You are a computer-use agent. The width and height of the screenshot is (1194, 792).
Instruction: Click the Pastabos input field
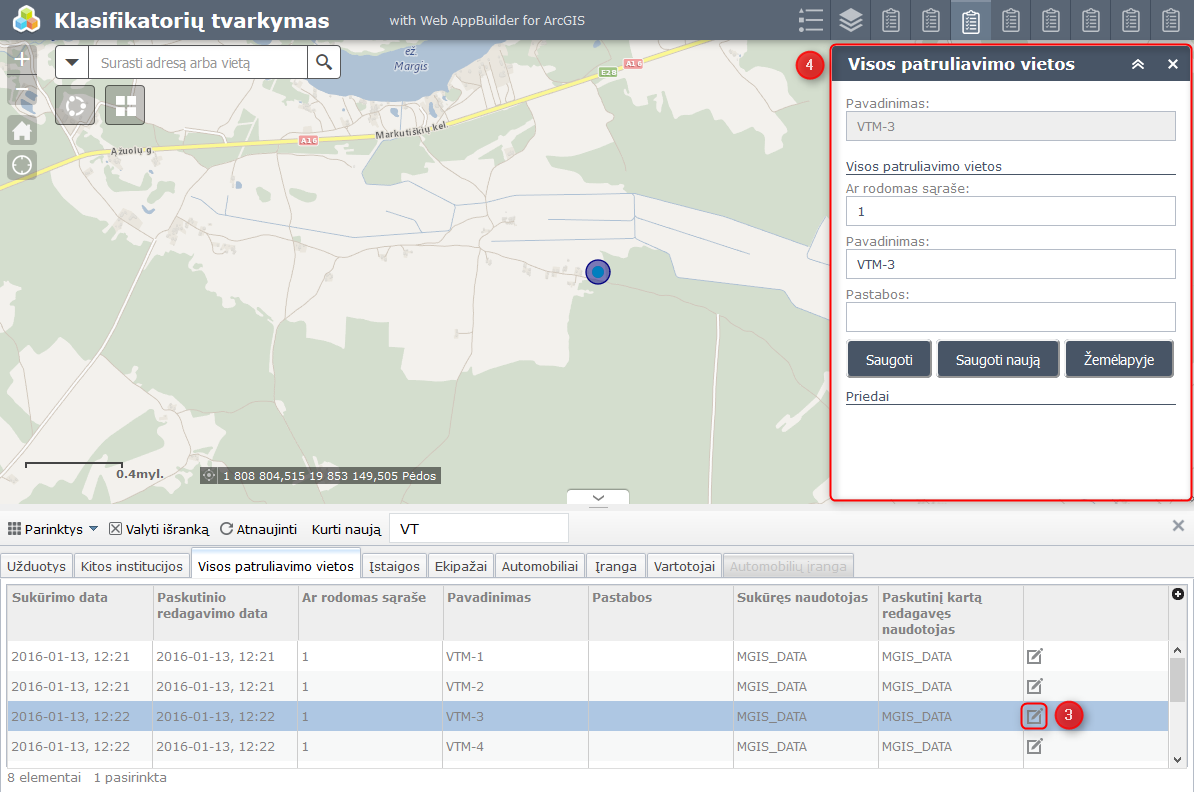pyautogui.click(x=1010, y=317)
